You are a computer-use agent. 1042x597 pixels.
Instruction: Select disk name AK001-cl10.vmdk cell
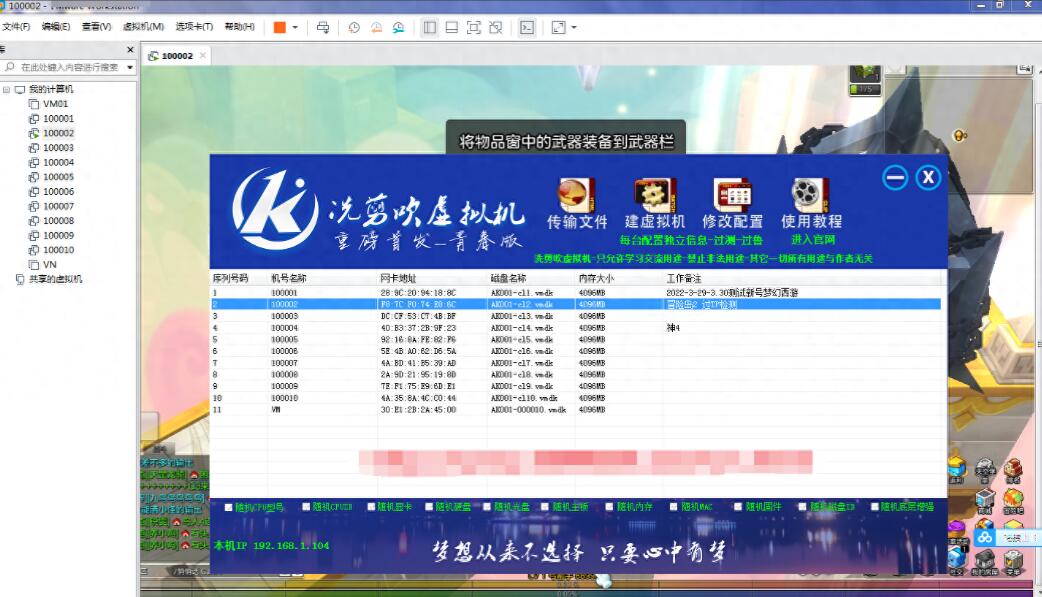pyautogui.click(x=524, y=398)
